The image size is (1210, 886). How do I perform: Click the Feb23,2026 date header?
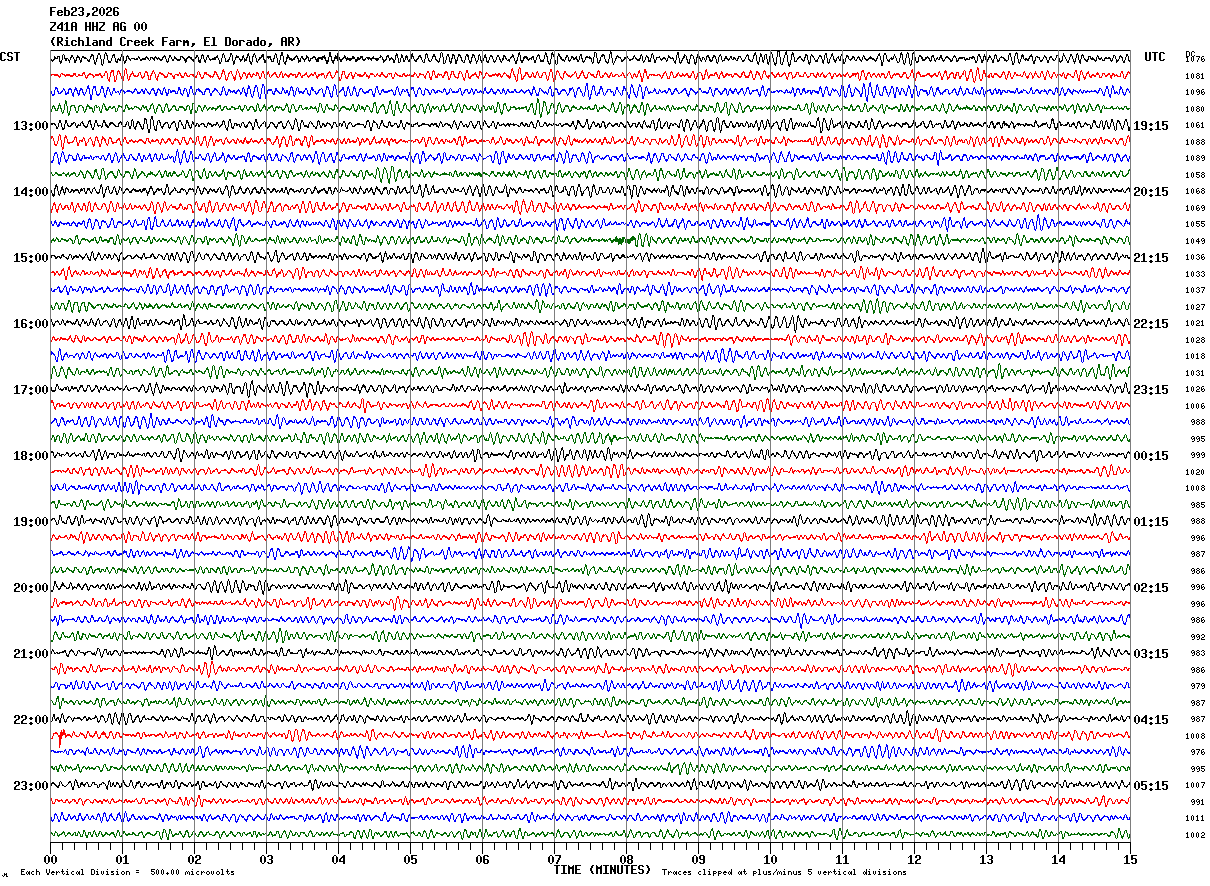(85, 12)
